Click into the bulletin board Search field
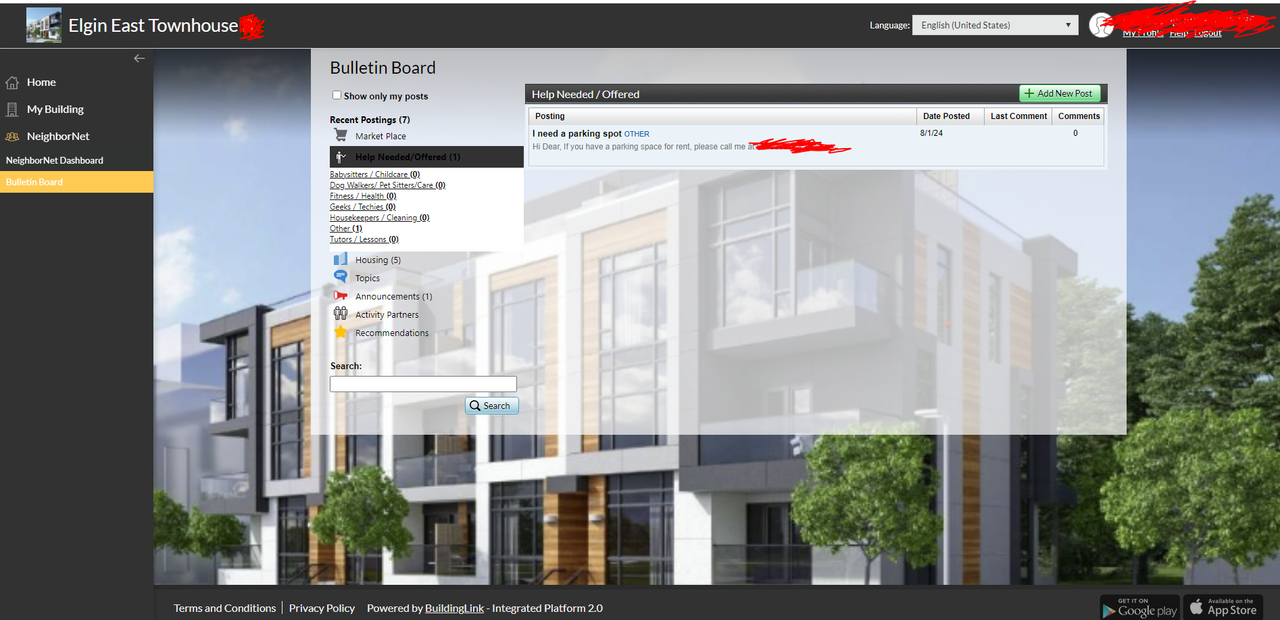 point(423,384)
